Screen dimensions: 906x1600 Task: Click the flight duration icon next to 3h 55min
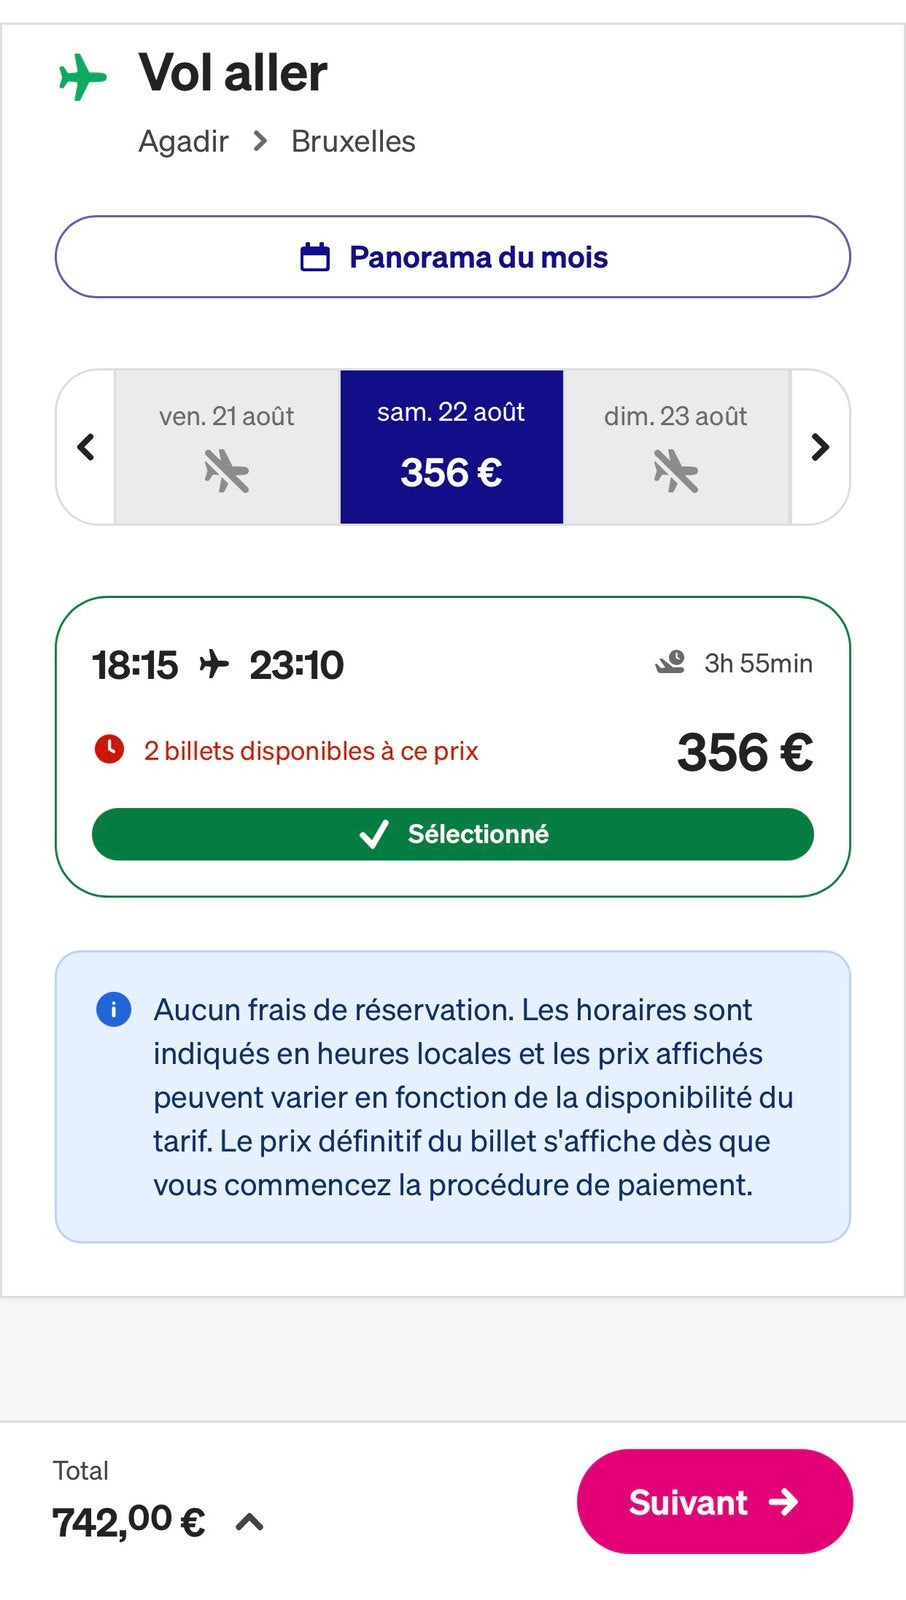coord(670,662)
